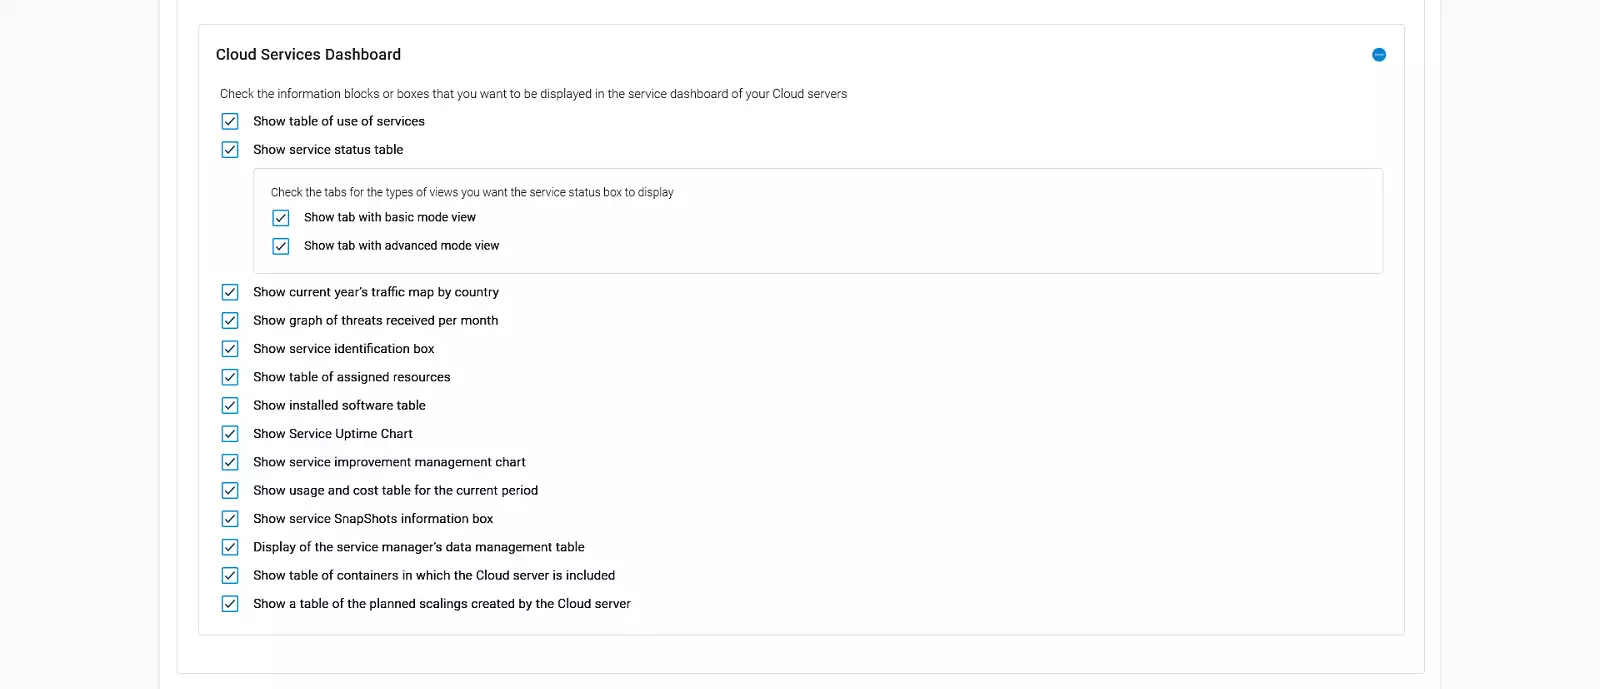The height and width of the screenshot is (689, 1600).
Task: Uncheck graph of threats received per month
Action: [230, 321]
